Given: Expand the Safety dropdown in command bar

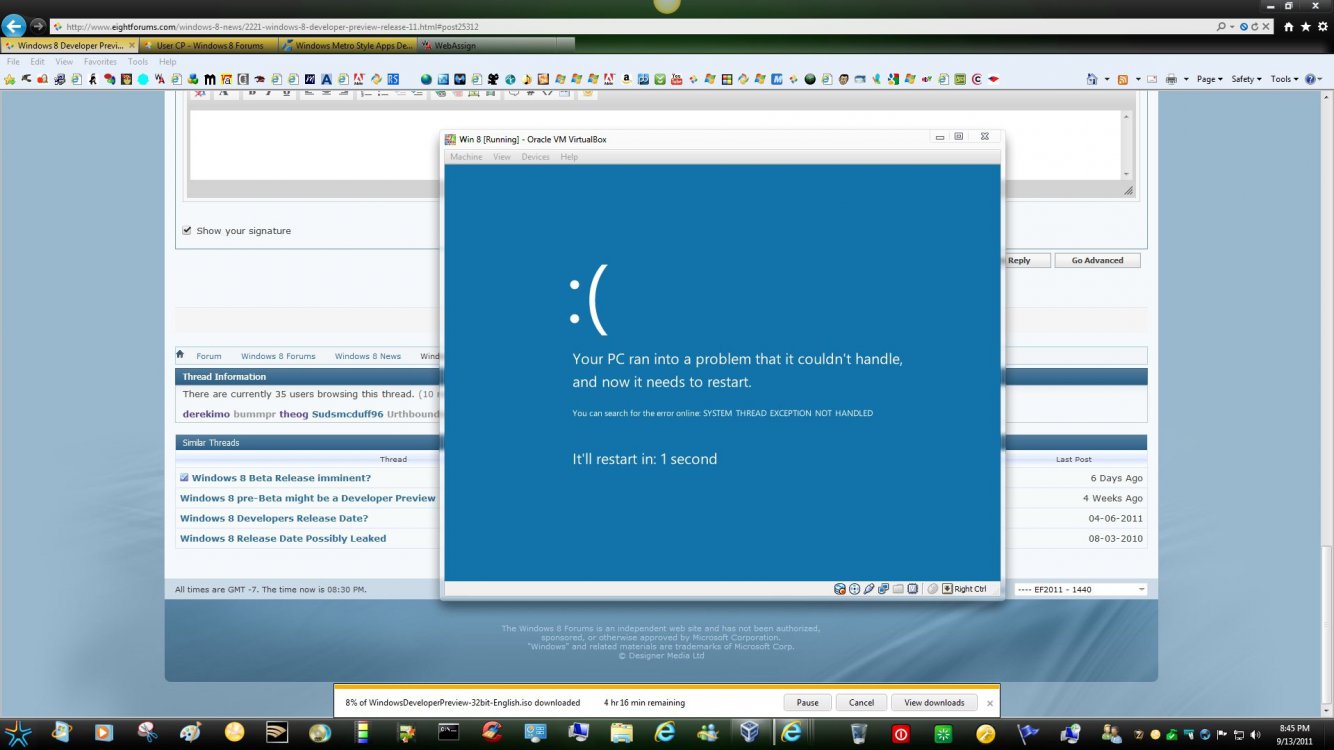Looking at the screenshot, I should click(x=1245, y=79).
